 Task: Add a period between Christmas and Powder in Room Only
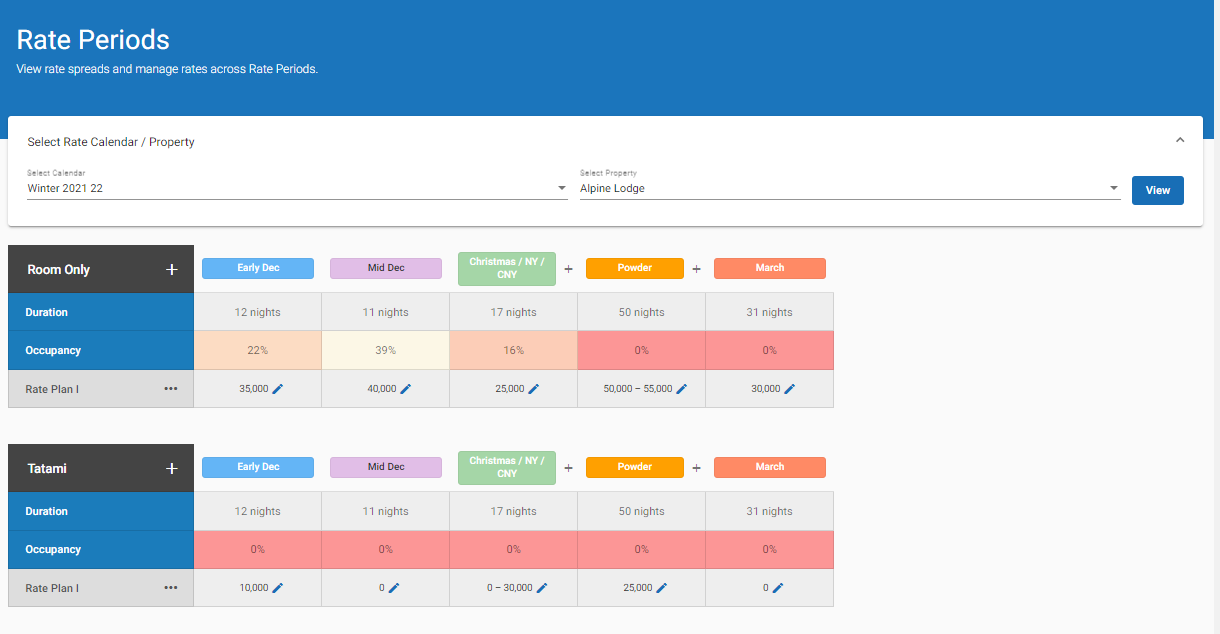pos(568,268)
